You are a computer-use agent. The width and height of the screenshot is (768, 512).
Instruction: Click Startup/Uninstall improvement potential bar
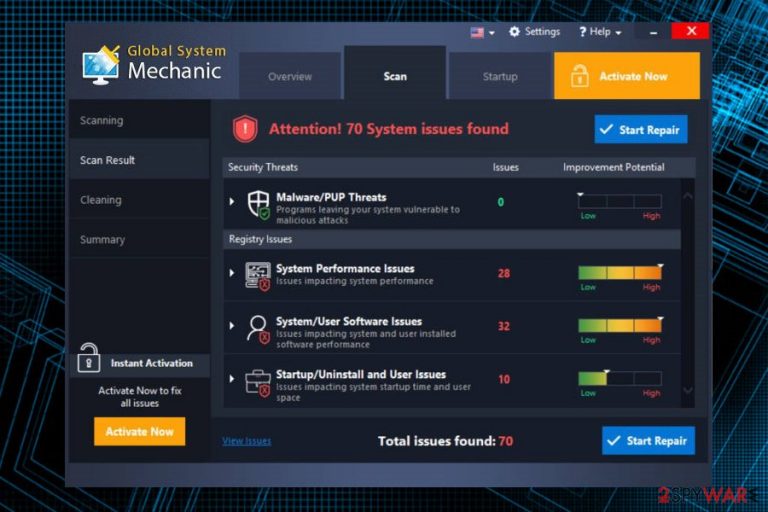tap(620, 378)
